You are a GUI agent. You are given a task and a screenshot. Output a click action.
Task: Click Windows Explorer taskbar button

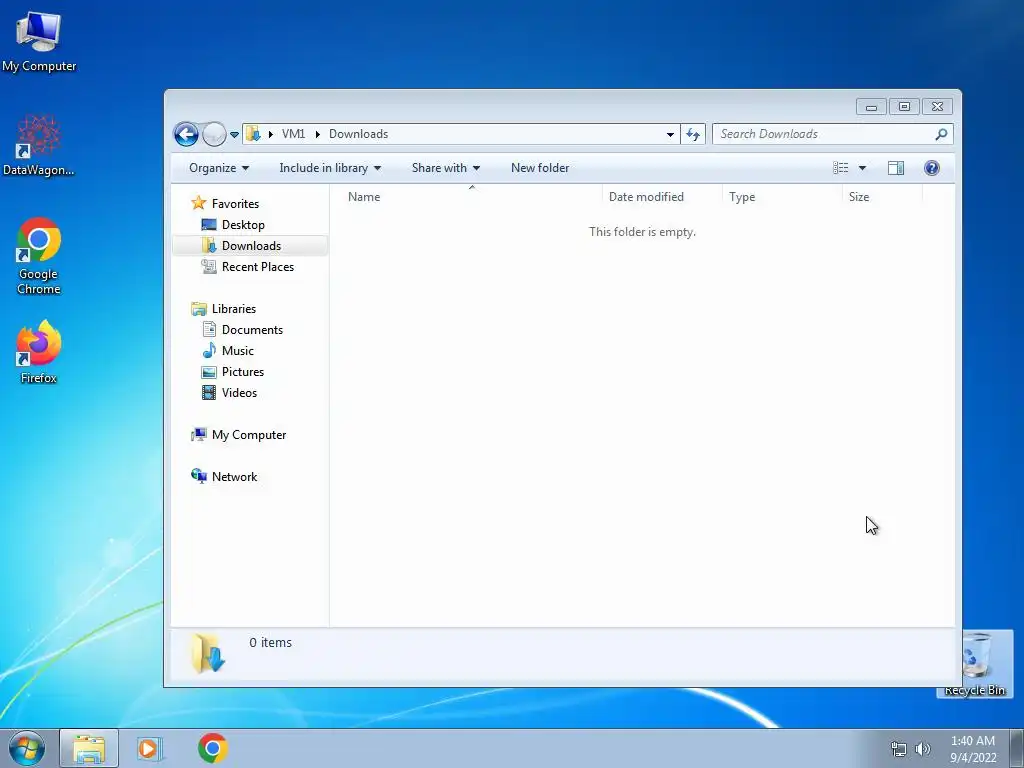[89, 748]
